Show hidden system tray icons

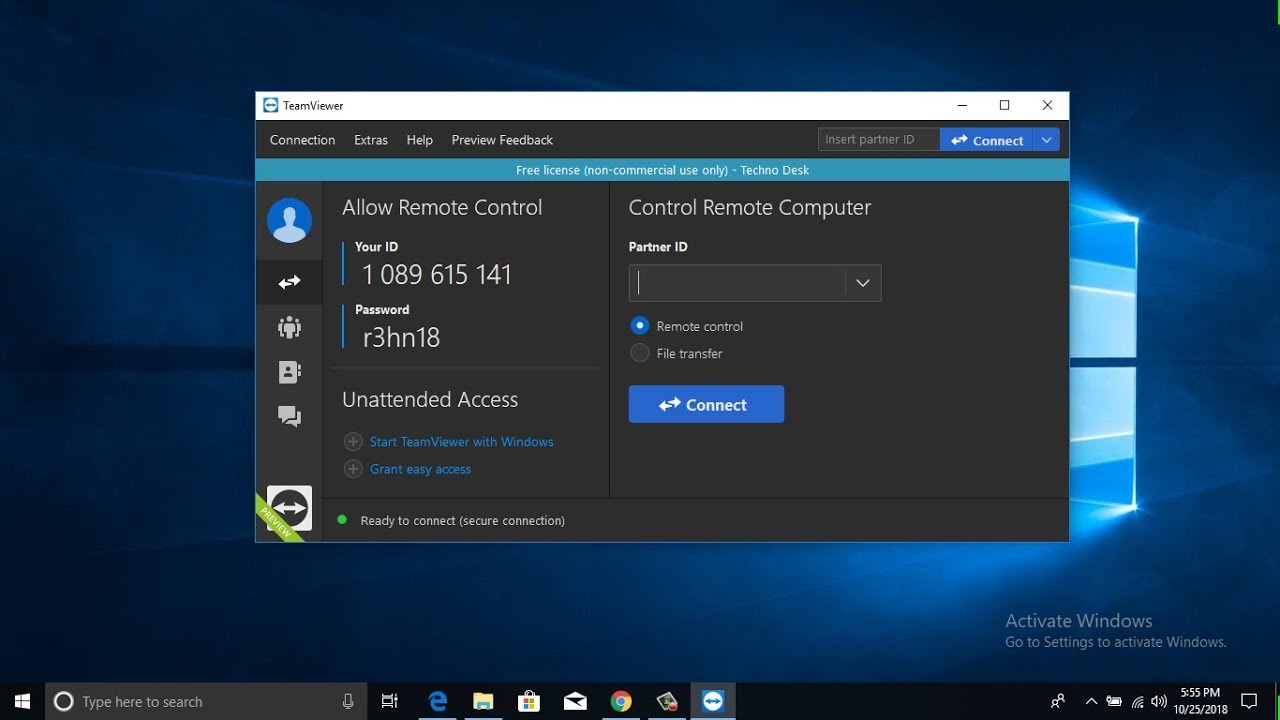coord(1091,702)
